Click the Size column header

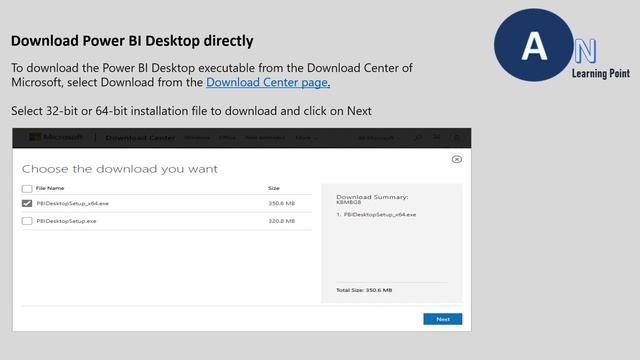274,188
